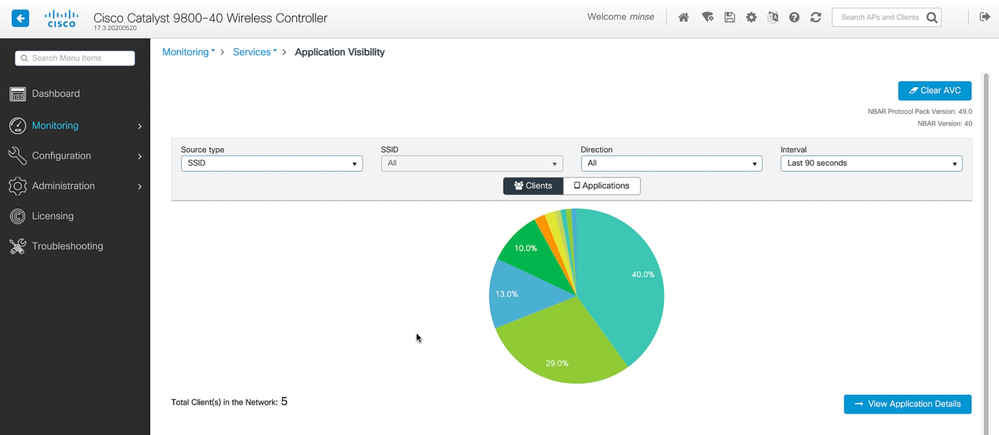Click the page vertical scrollbar
This screenshot has height=435, width=999.
[x=986, y=255]
